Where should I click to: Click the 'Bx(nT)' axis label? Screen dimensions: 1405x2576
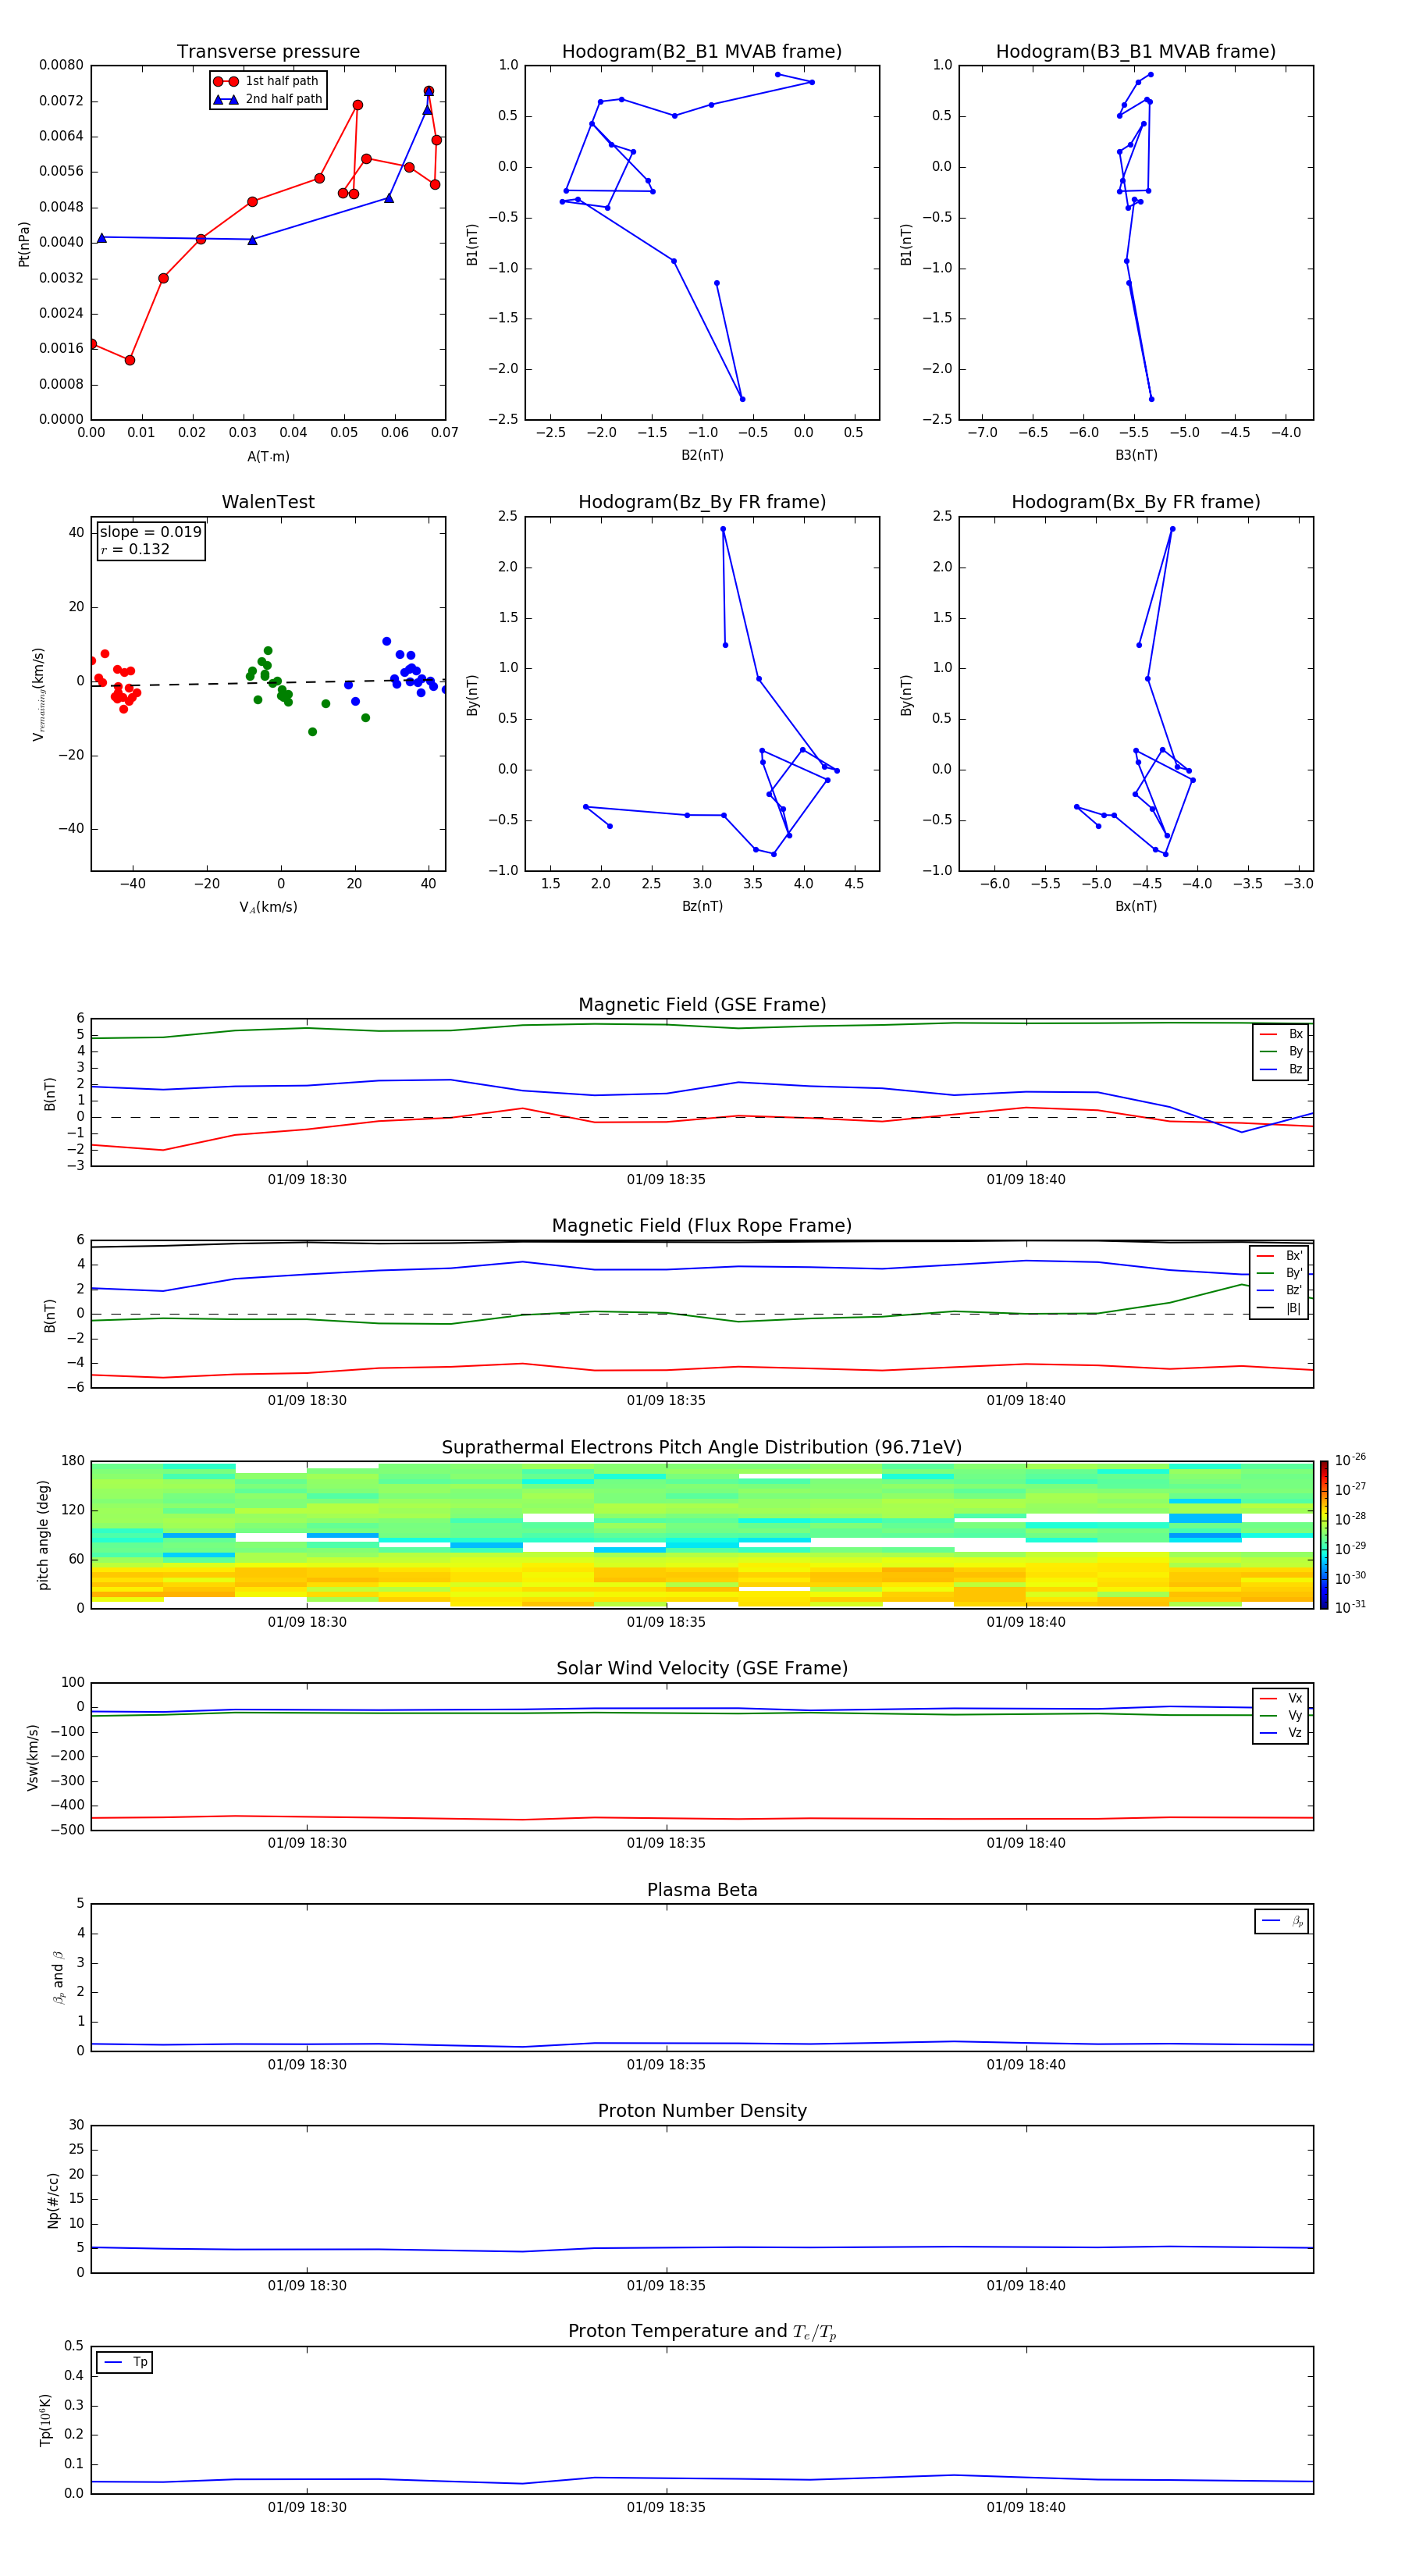[1136, 906]
